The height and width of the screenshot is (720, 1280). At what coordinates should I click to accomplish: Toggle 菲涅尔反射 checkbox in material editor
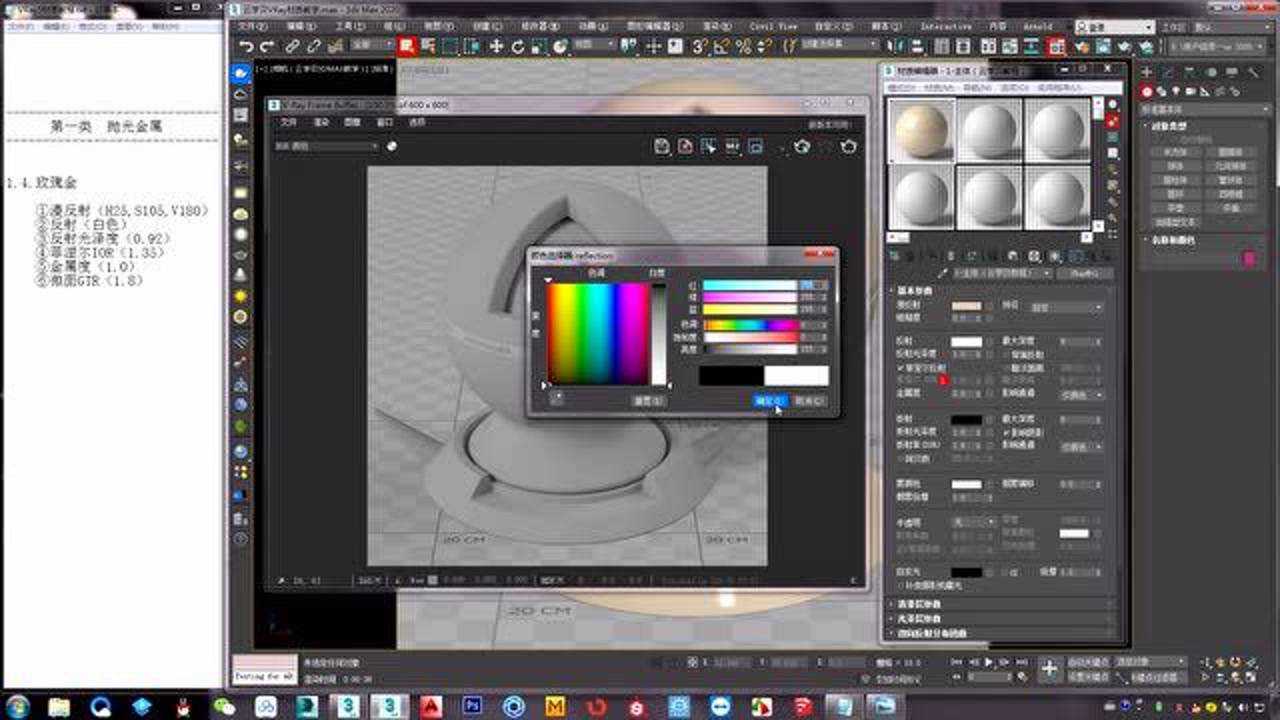[900, 368]
